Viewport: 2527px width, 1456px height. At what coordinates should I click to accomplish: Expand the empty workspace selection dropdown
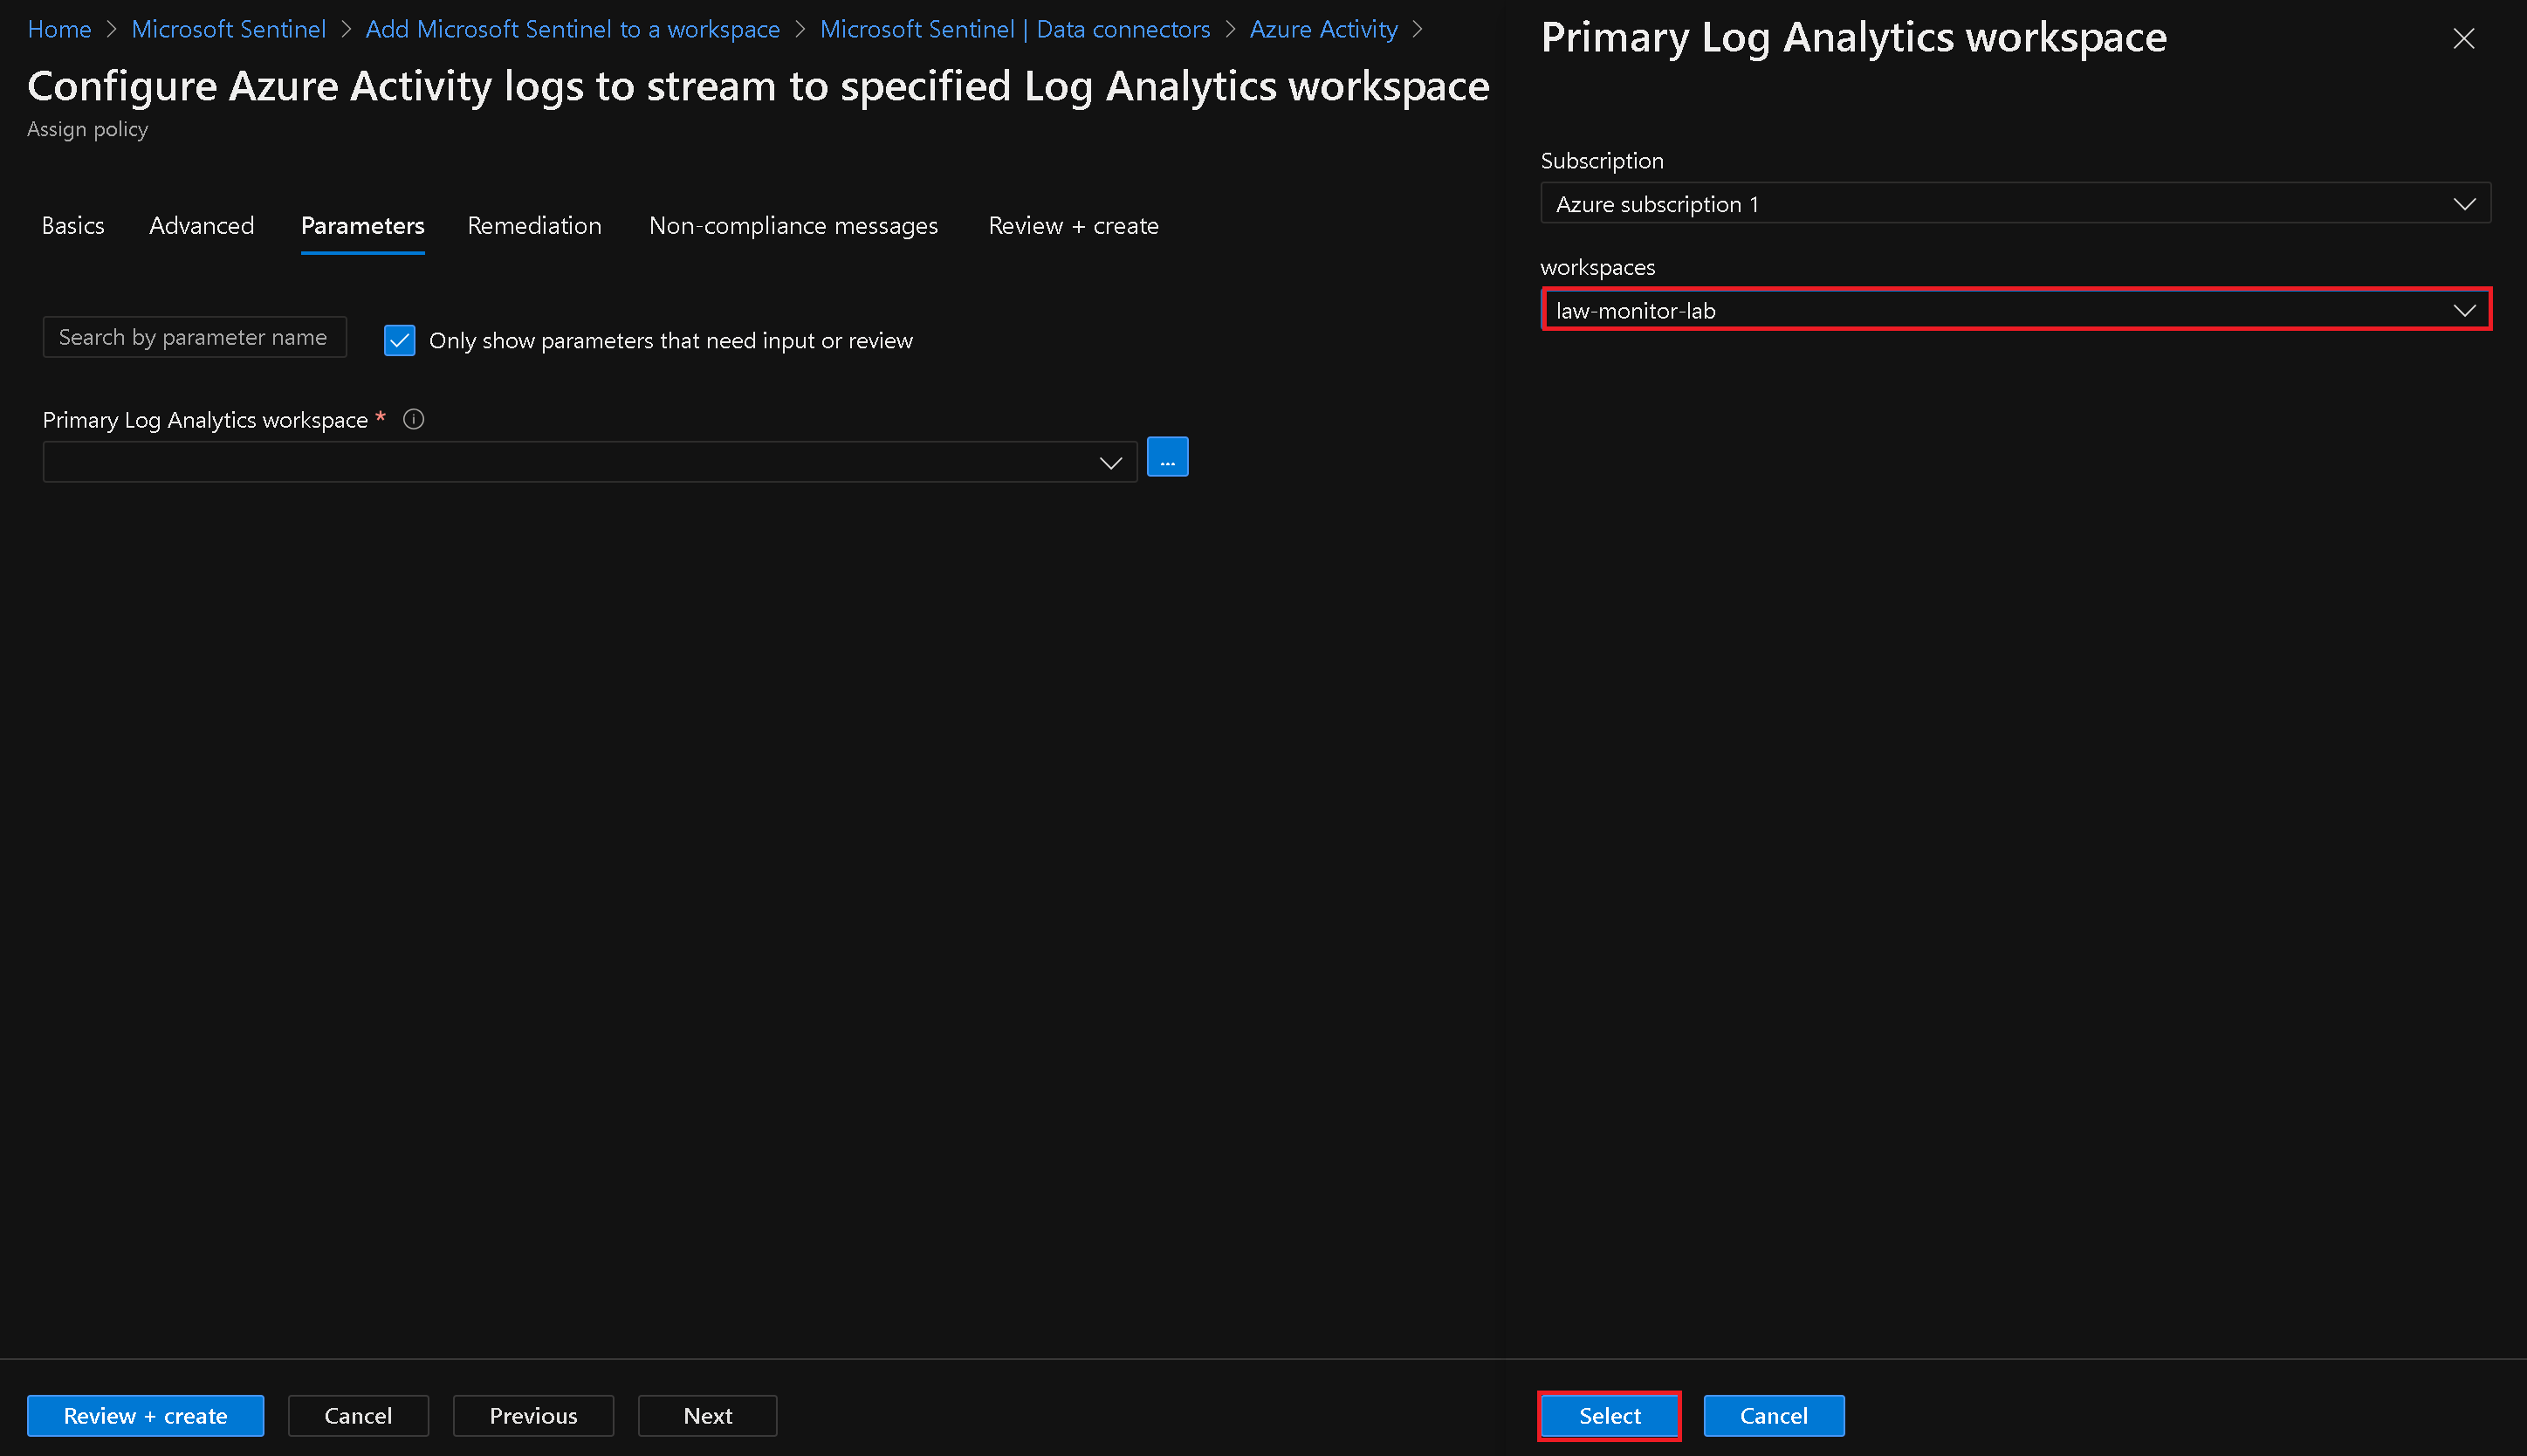pos(590,462)
